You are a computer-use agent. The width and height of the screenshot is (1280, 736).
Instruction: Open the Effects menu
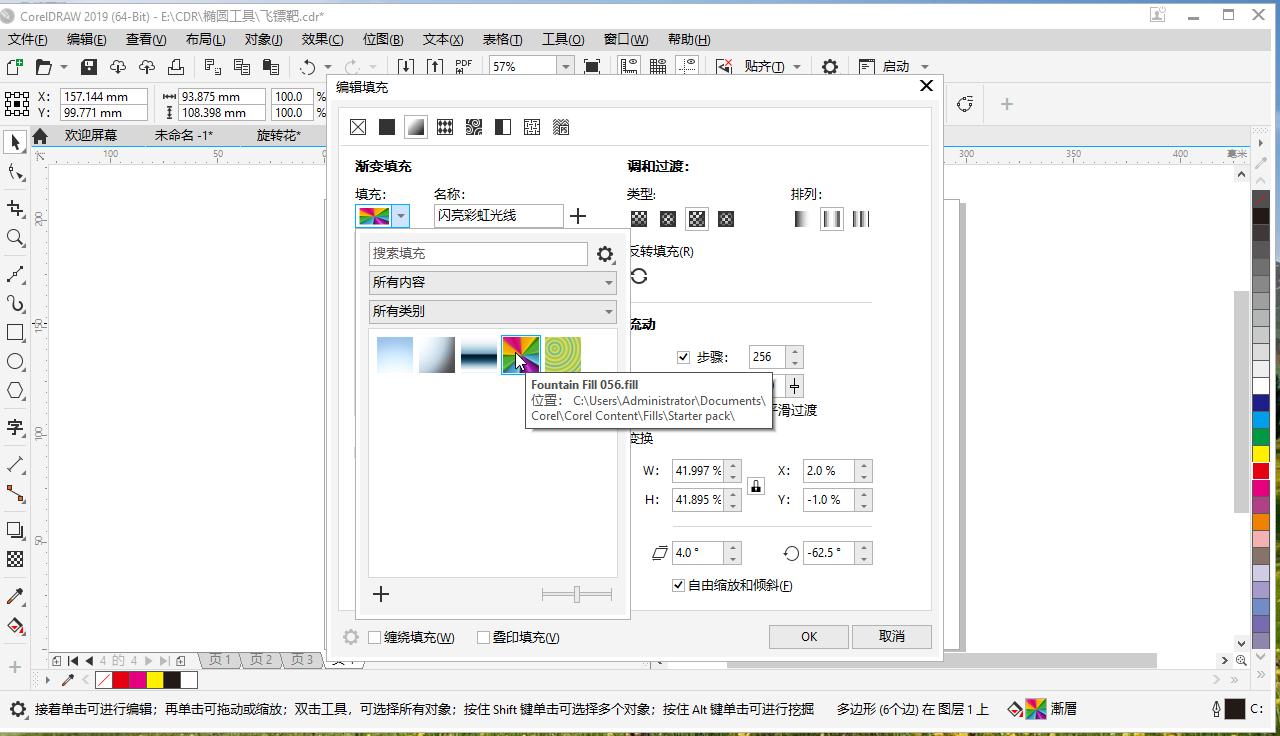point(320,39)
